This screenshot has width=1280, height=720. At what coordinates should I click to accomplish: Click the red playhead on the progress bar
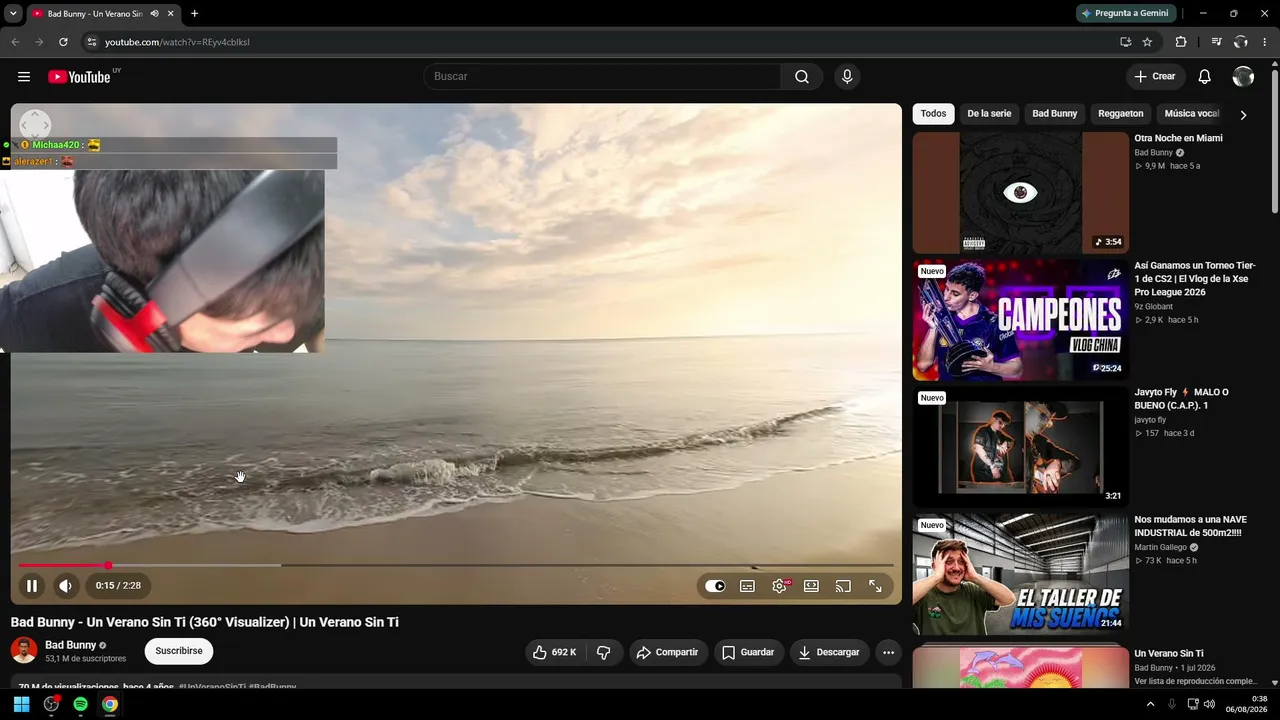[x=108, y=566]
